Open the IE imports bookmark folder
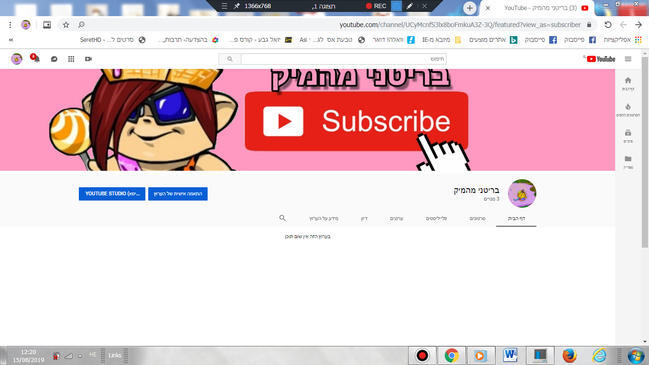 441,40
